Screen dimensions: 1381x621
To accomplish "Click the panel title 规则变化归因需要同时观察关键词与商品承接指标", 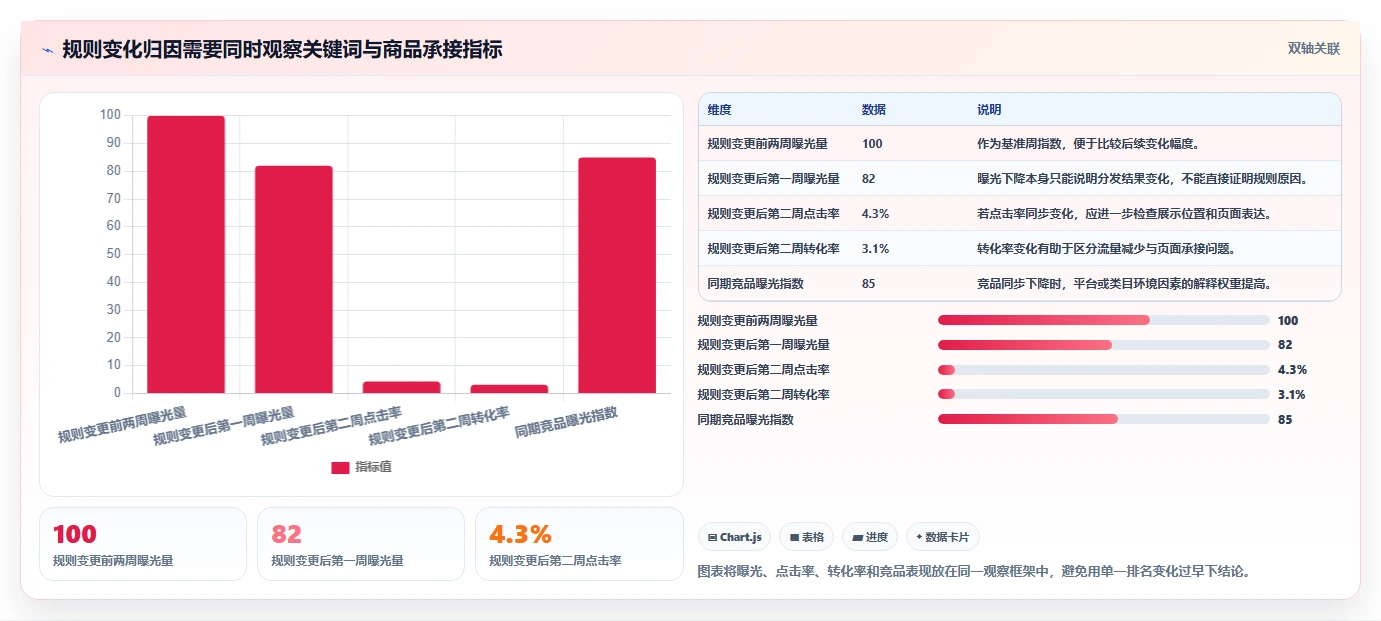I will (x=282, y=49).
